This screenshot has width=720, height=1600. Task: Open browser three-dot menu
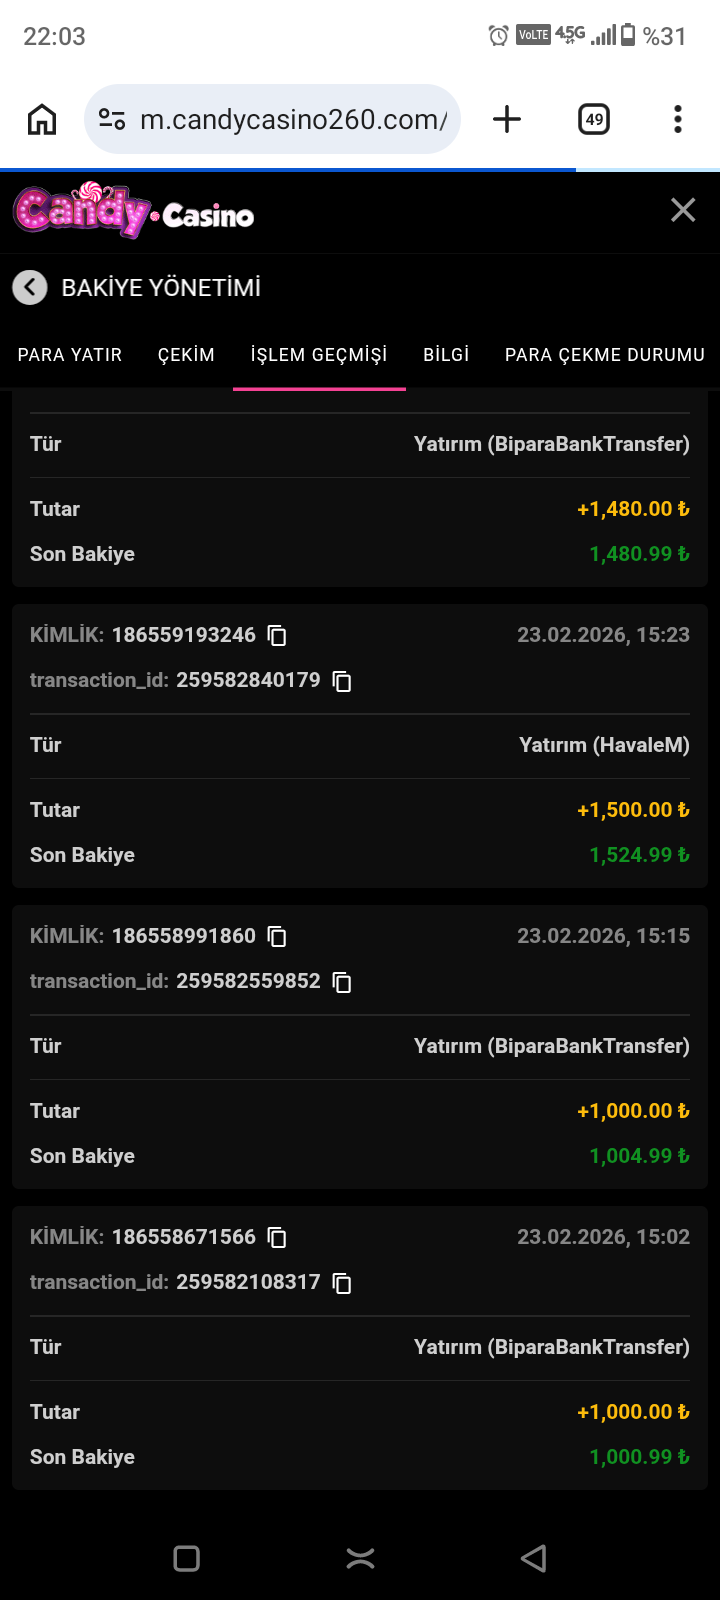[x=678, y=120]
